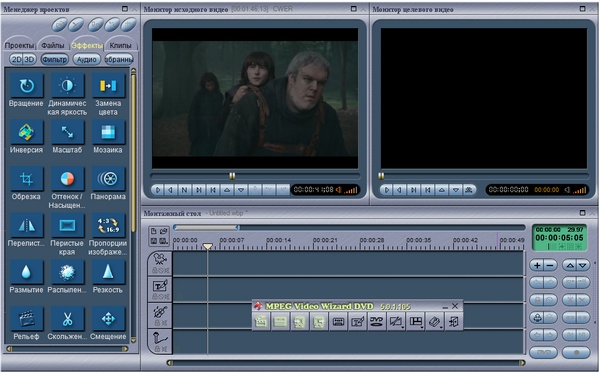
Task: Select the Вращение rotation effect icon
Action: (26, 86)
